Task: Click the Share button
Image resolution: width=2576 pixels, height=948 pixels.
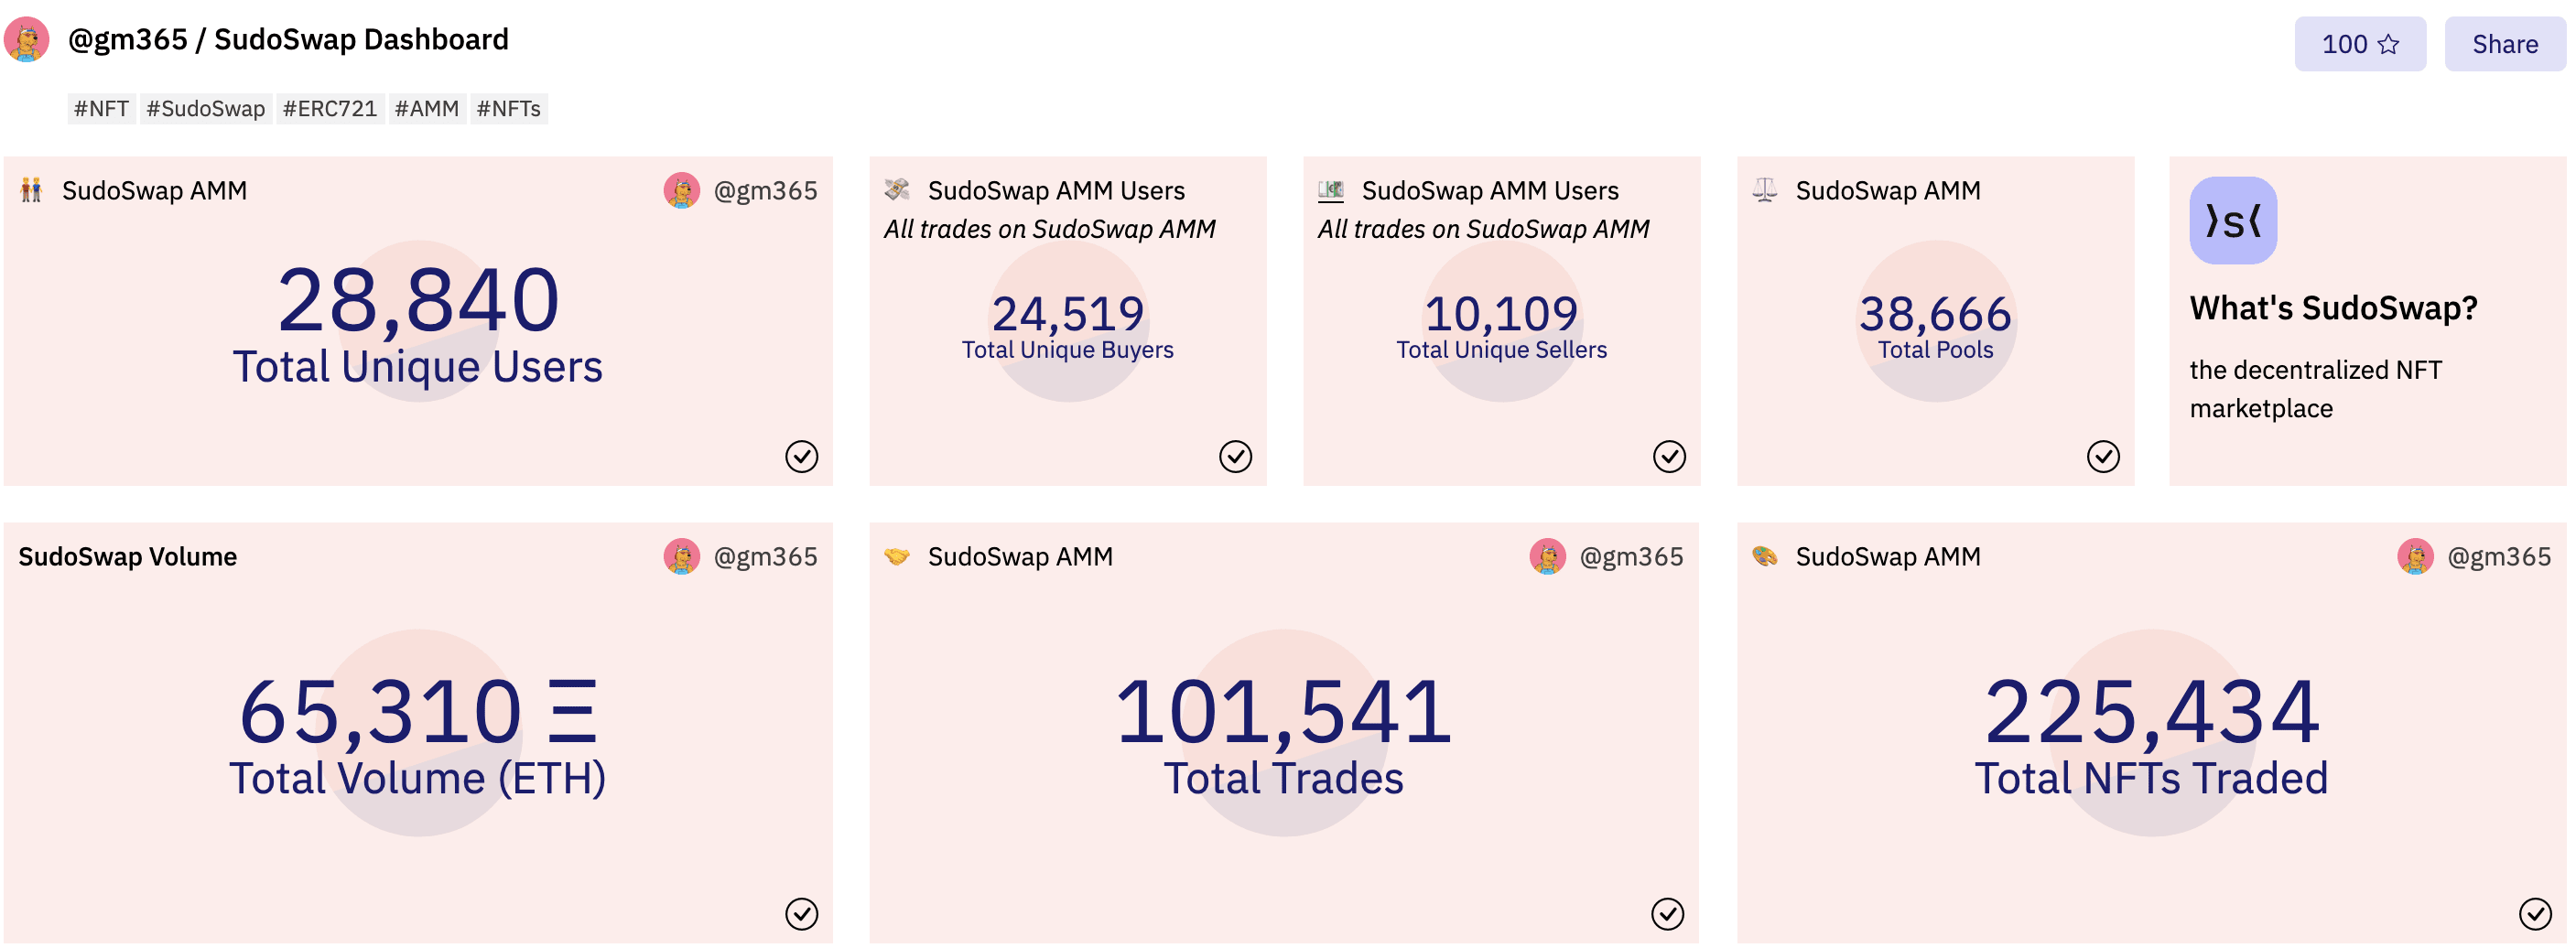Action: click(2505, 44)
